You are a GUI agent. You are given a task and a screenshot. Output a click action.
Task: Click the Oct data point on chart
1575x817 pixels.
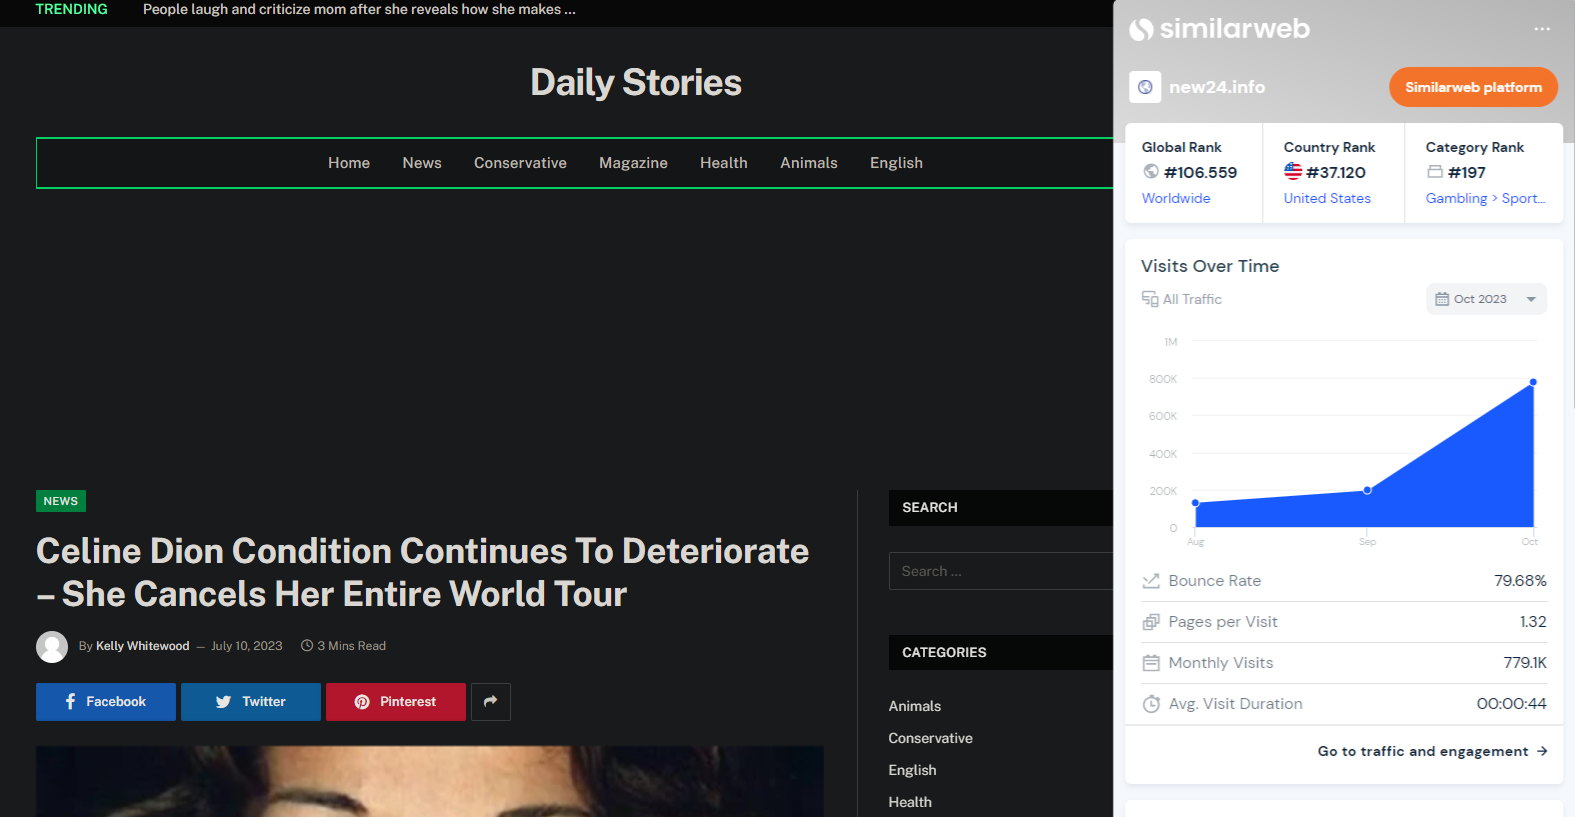pyautogui.click(x=1533, y=382)
